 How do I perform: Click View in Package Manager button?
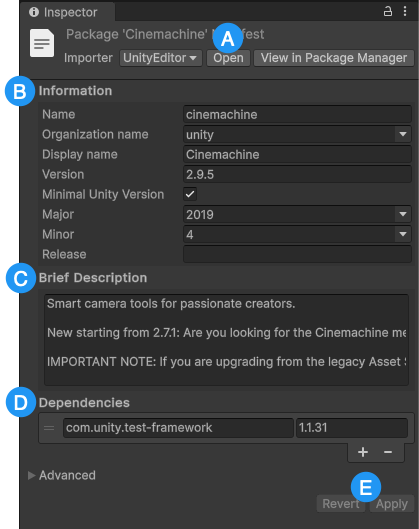pos(334,58)
